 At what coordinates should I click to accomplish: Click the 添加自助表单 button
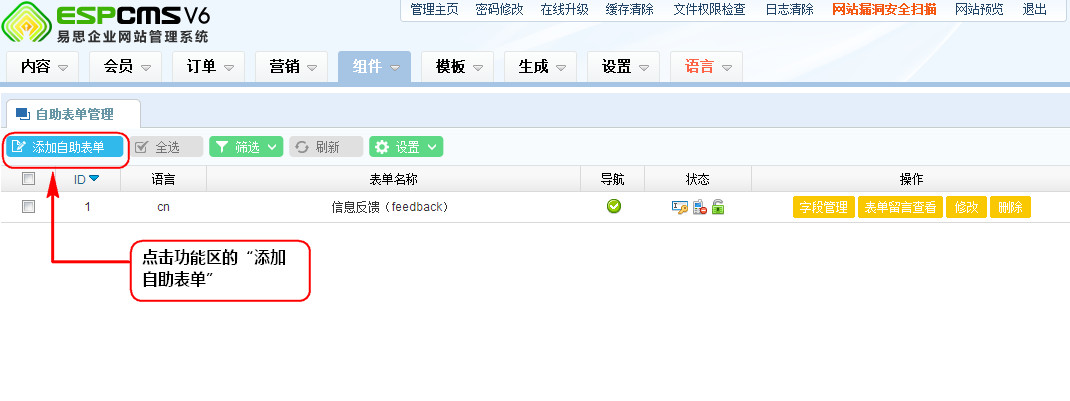[x=66, y=147]
